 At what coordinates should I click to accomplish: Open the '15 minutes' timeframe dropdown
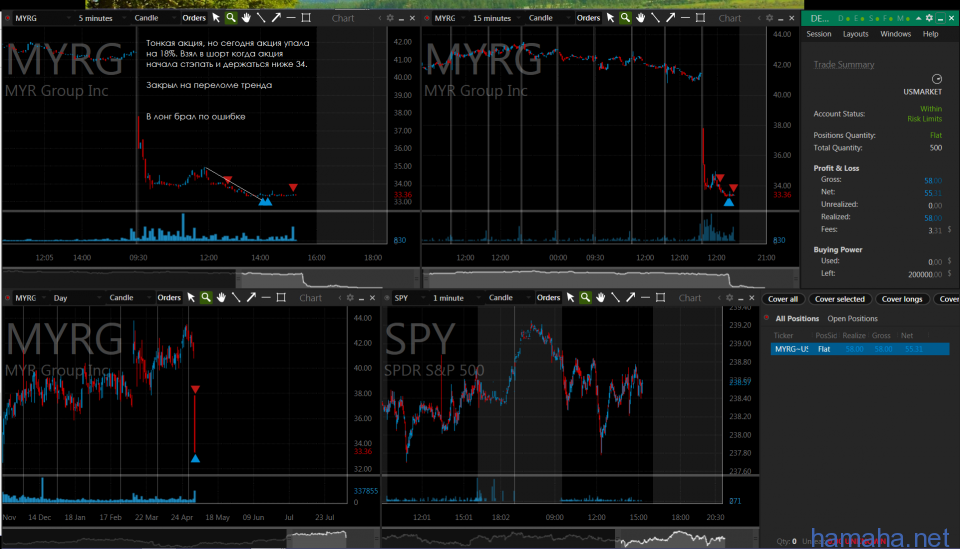click(497, 18)
